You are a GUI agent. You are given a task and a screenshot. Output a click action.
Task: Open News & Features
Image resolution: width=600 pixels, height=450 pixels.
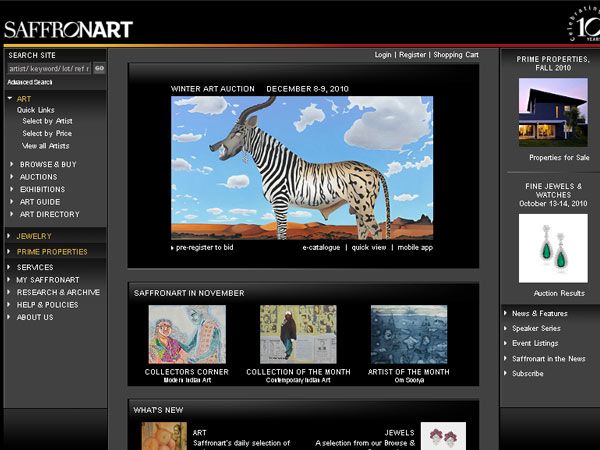(x=540, y=313)
